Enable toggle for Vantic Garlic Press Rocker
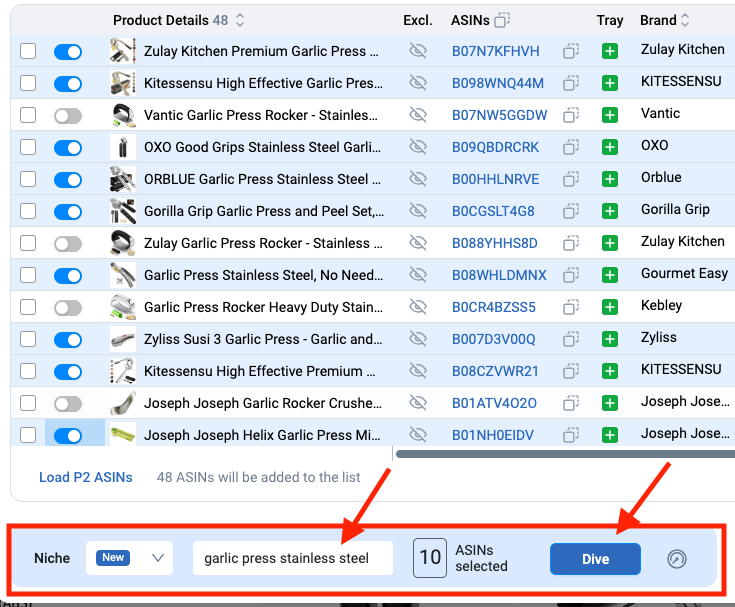735x607 pixels. pos(68,116)
